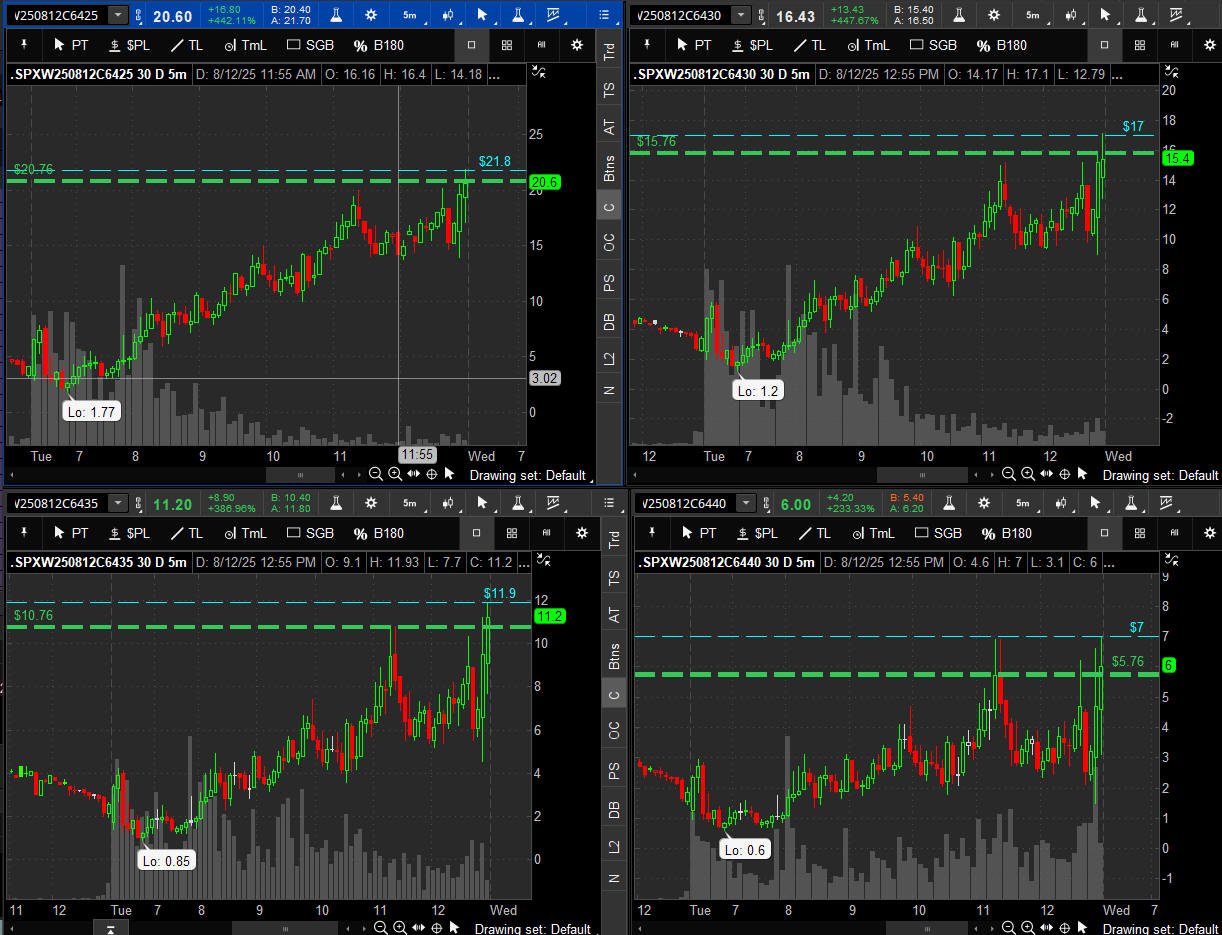Toggle the symbol link icon on 6435 chart

(x=139, y=503)
